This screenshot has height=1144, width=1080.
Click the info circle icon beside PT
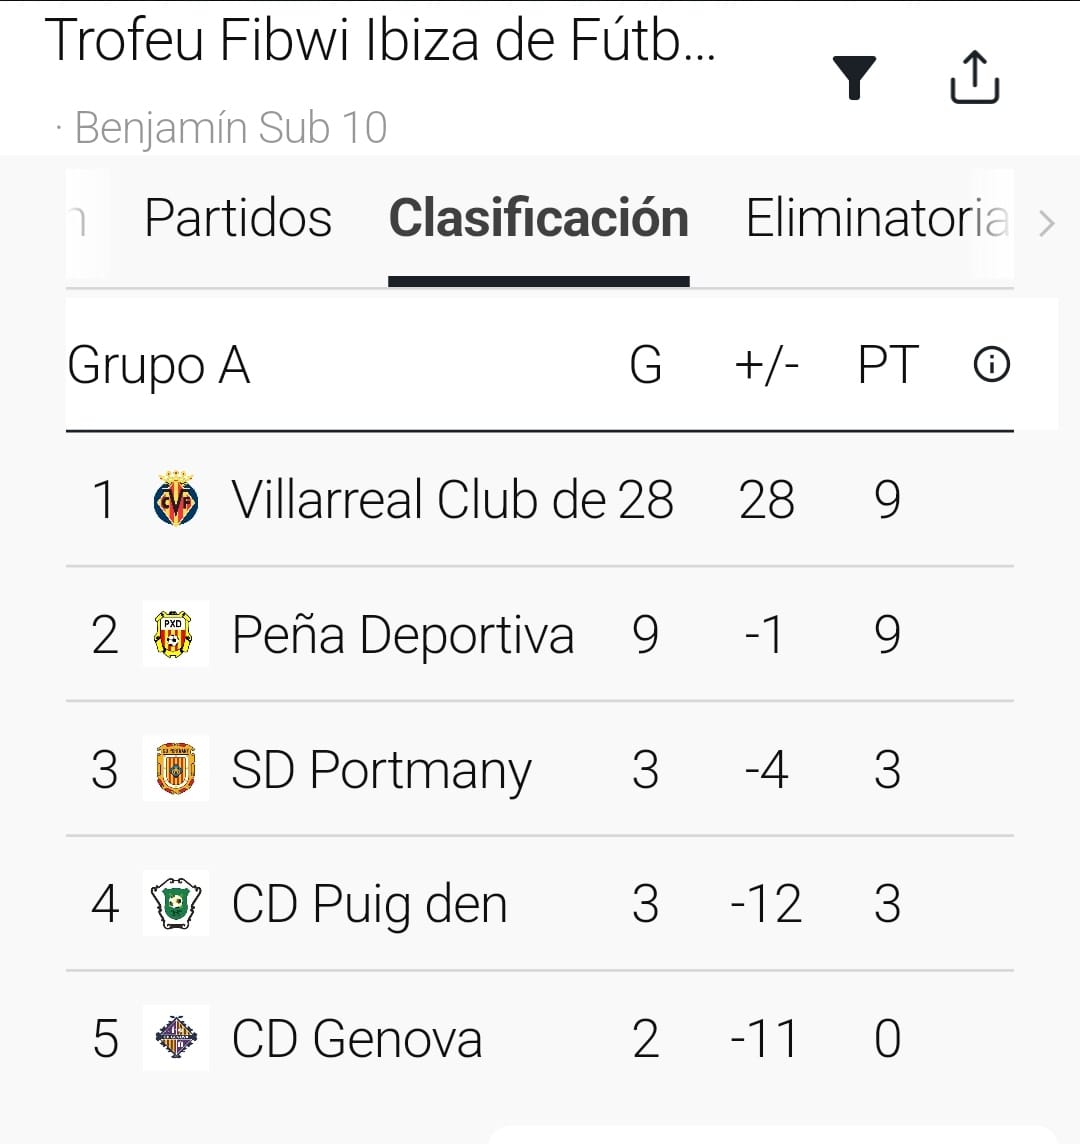[991, 365]
